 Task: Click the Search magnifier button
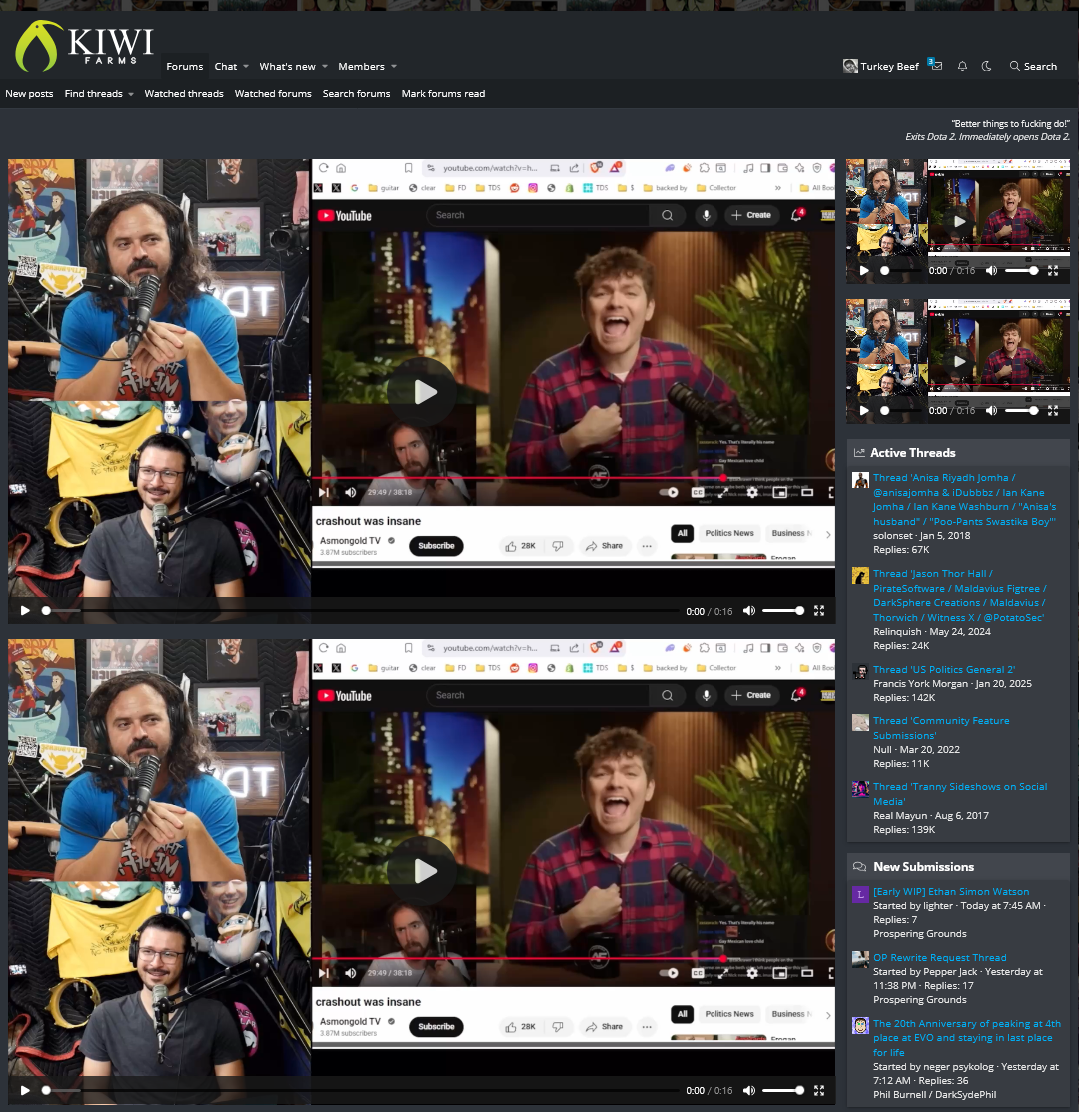click(1033, 66)
